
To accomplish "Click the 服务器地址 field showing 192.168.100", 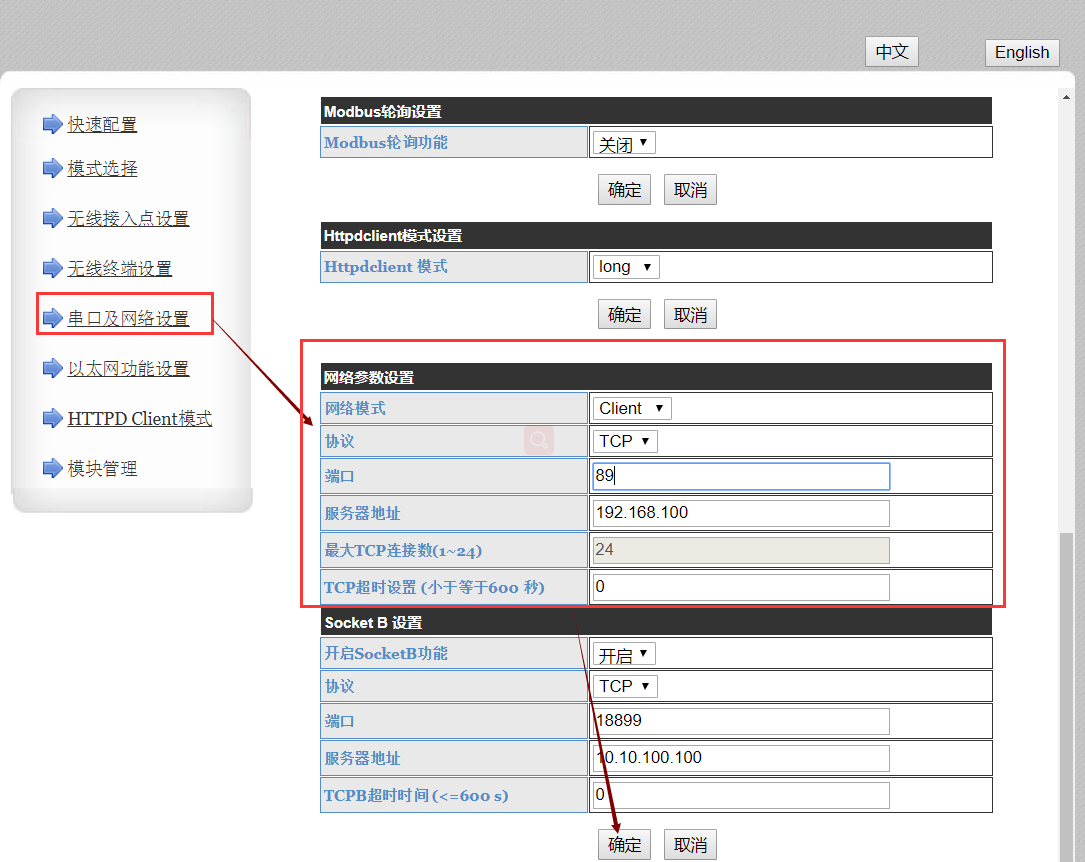I will [x=740, y=513].
